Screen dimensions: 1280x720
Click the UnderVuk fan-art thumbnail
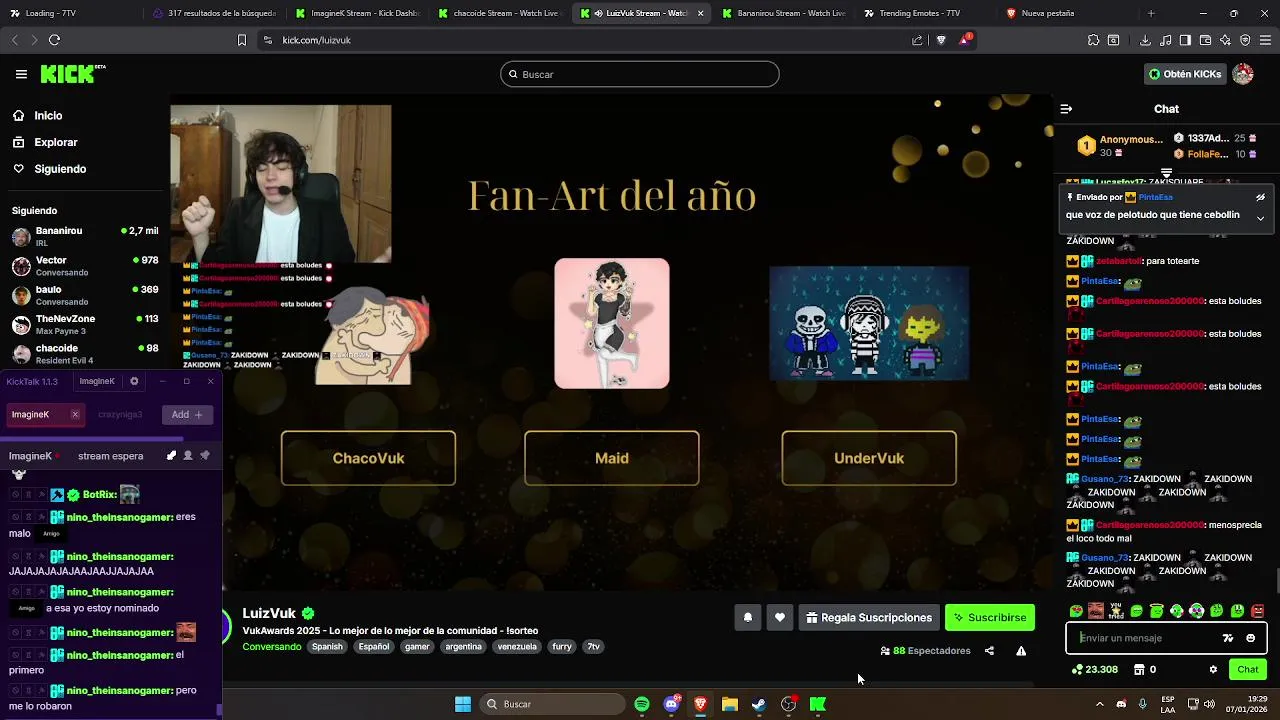869,323
